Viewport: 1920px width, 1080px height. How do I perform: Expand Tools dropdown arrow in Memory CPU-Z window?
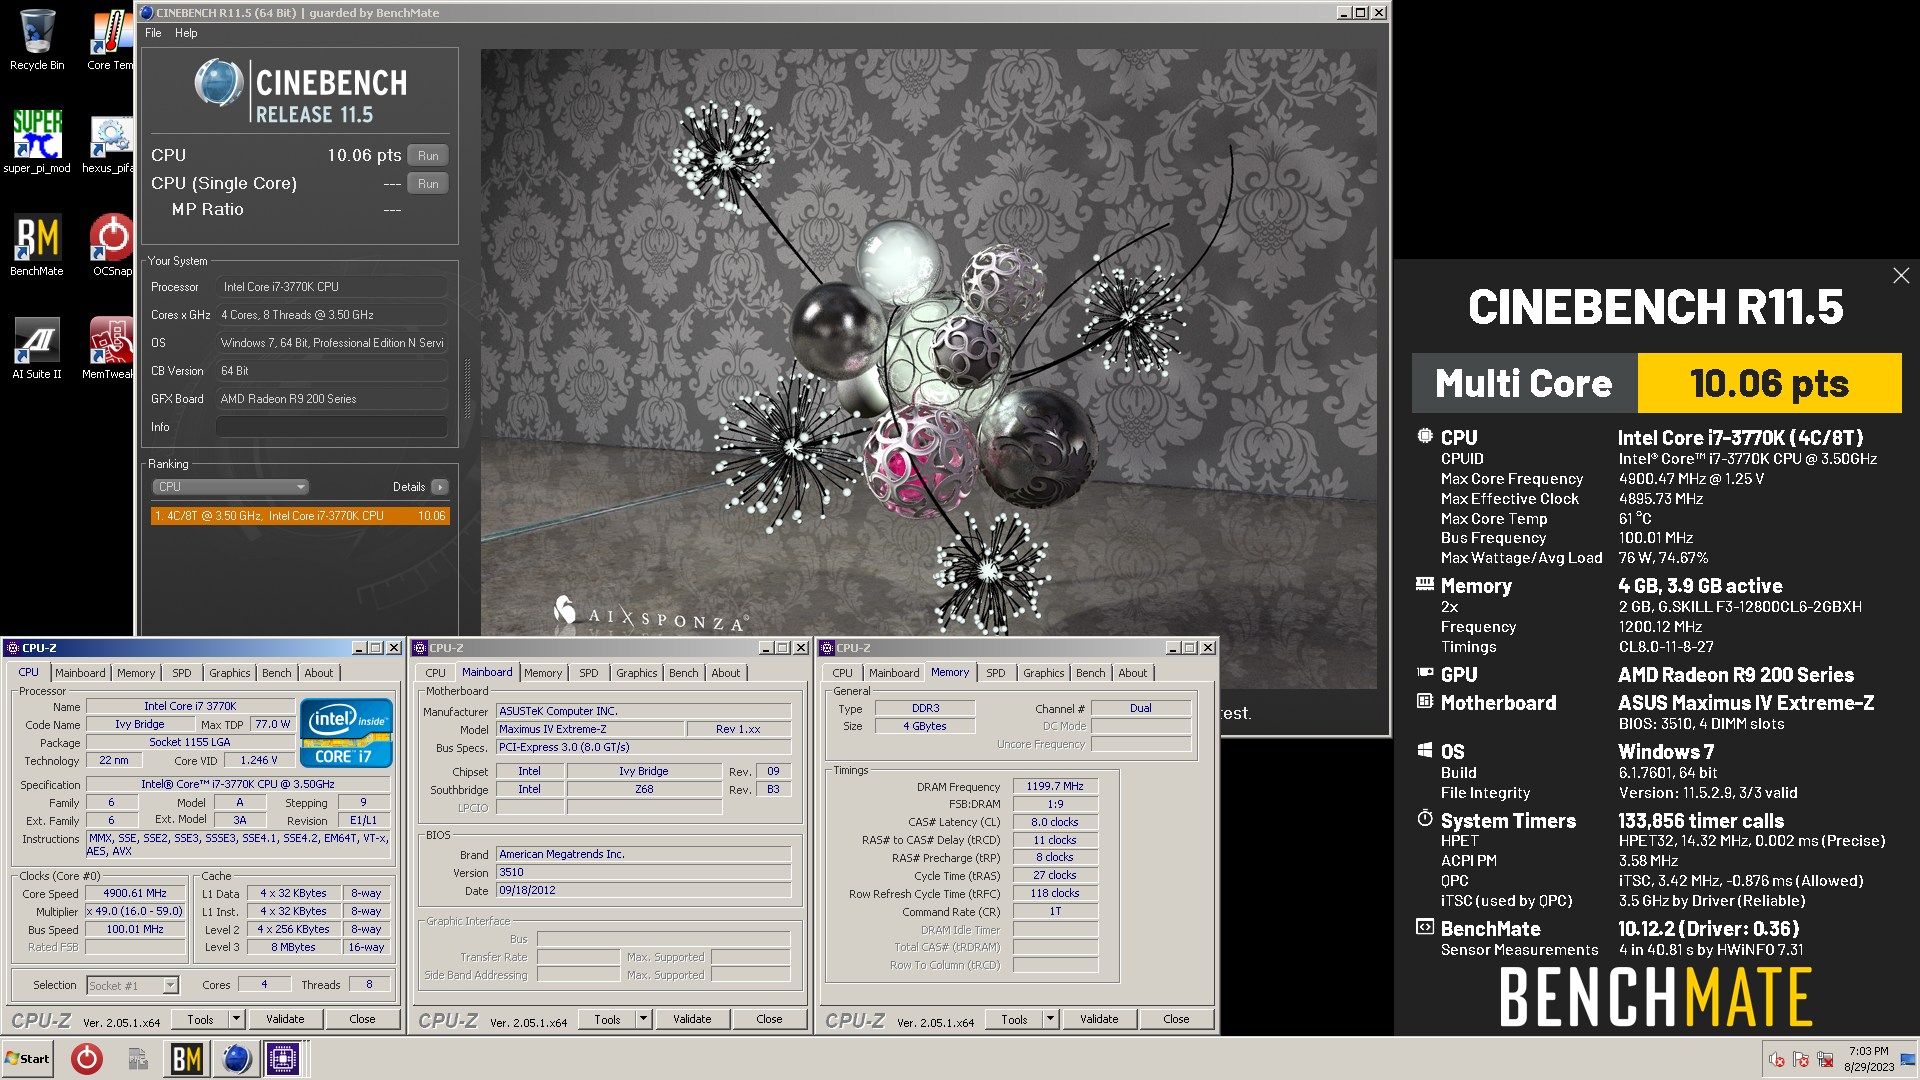pos(1051,1019)
